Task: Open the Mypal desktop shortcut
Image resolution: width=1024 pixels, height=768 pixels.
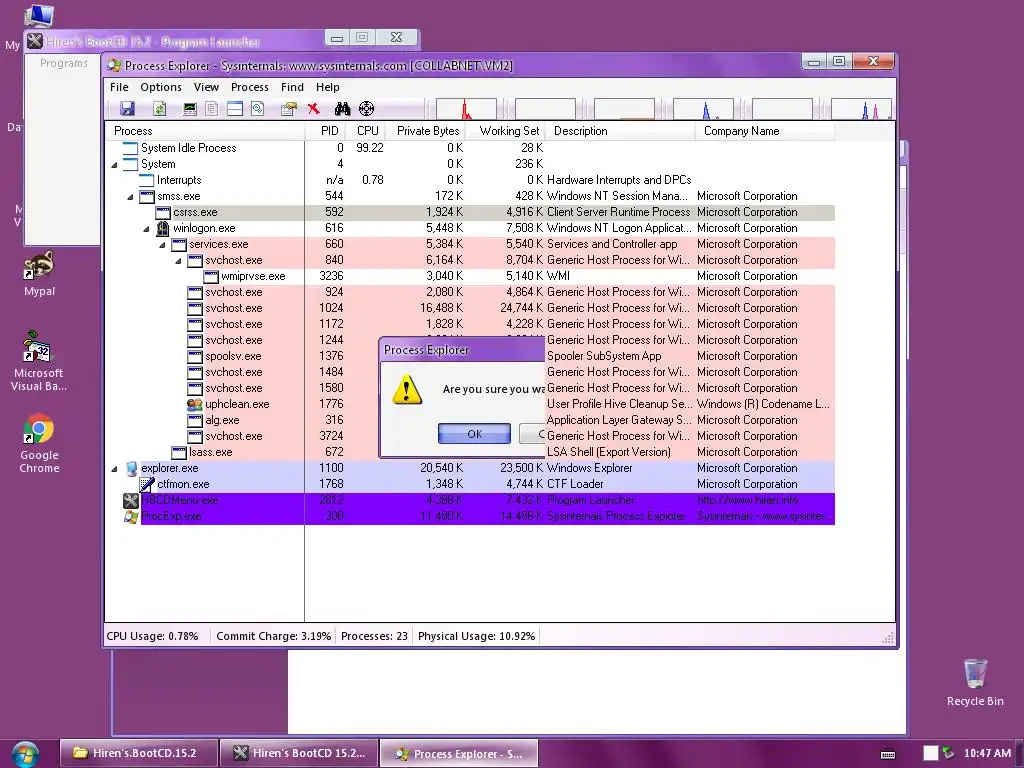Action: tap(39, 274)
